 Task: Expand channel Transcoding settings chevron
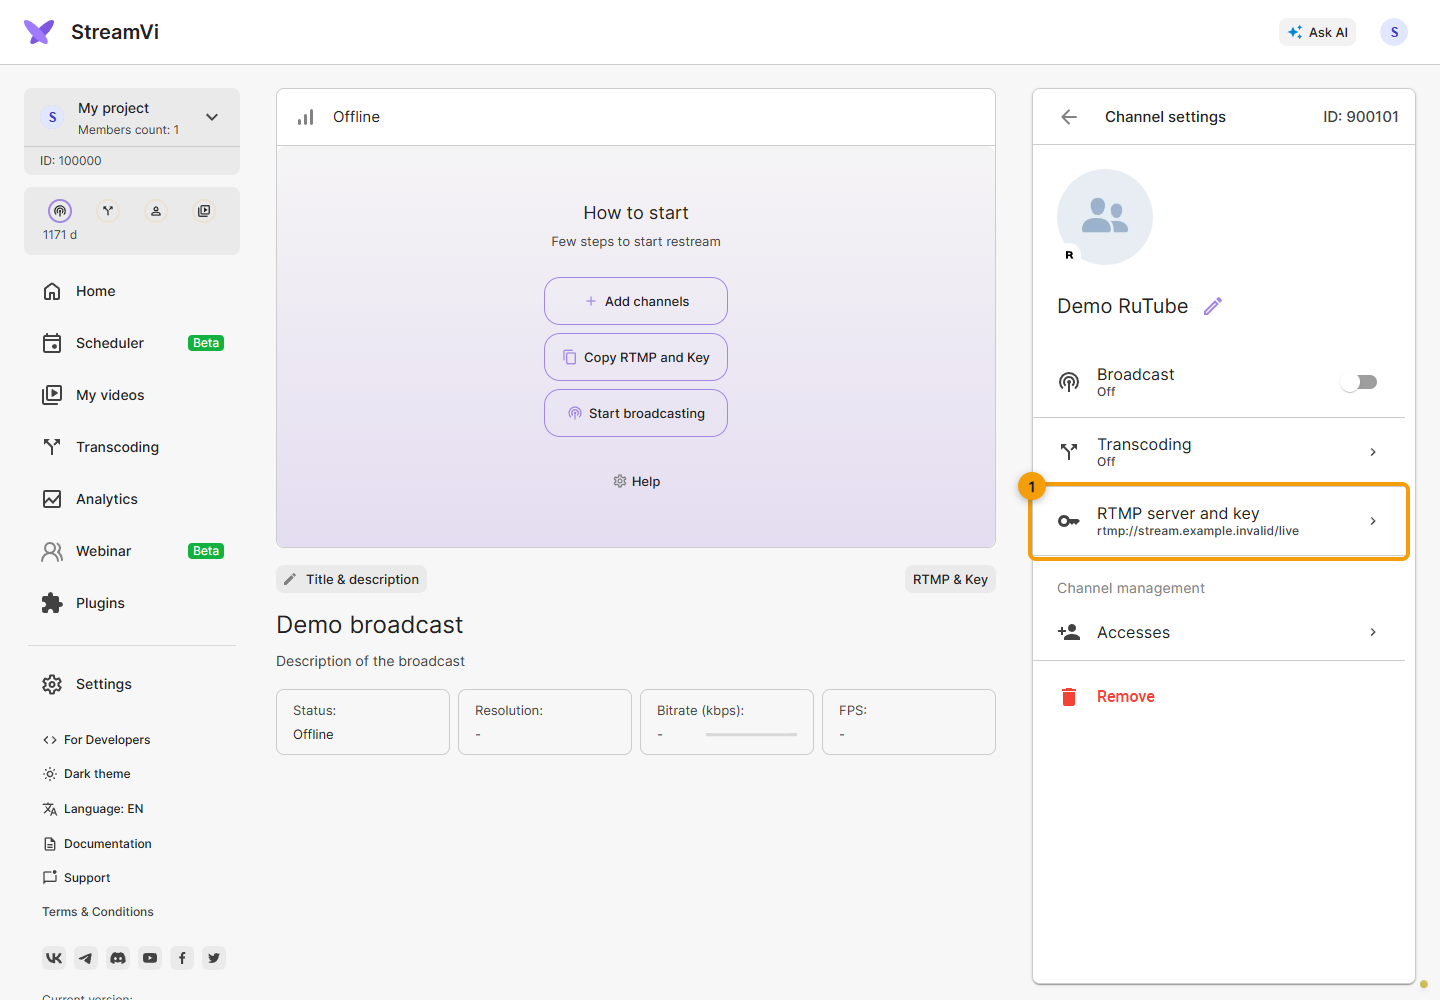pyautogui.click(x=1373, y=452)
